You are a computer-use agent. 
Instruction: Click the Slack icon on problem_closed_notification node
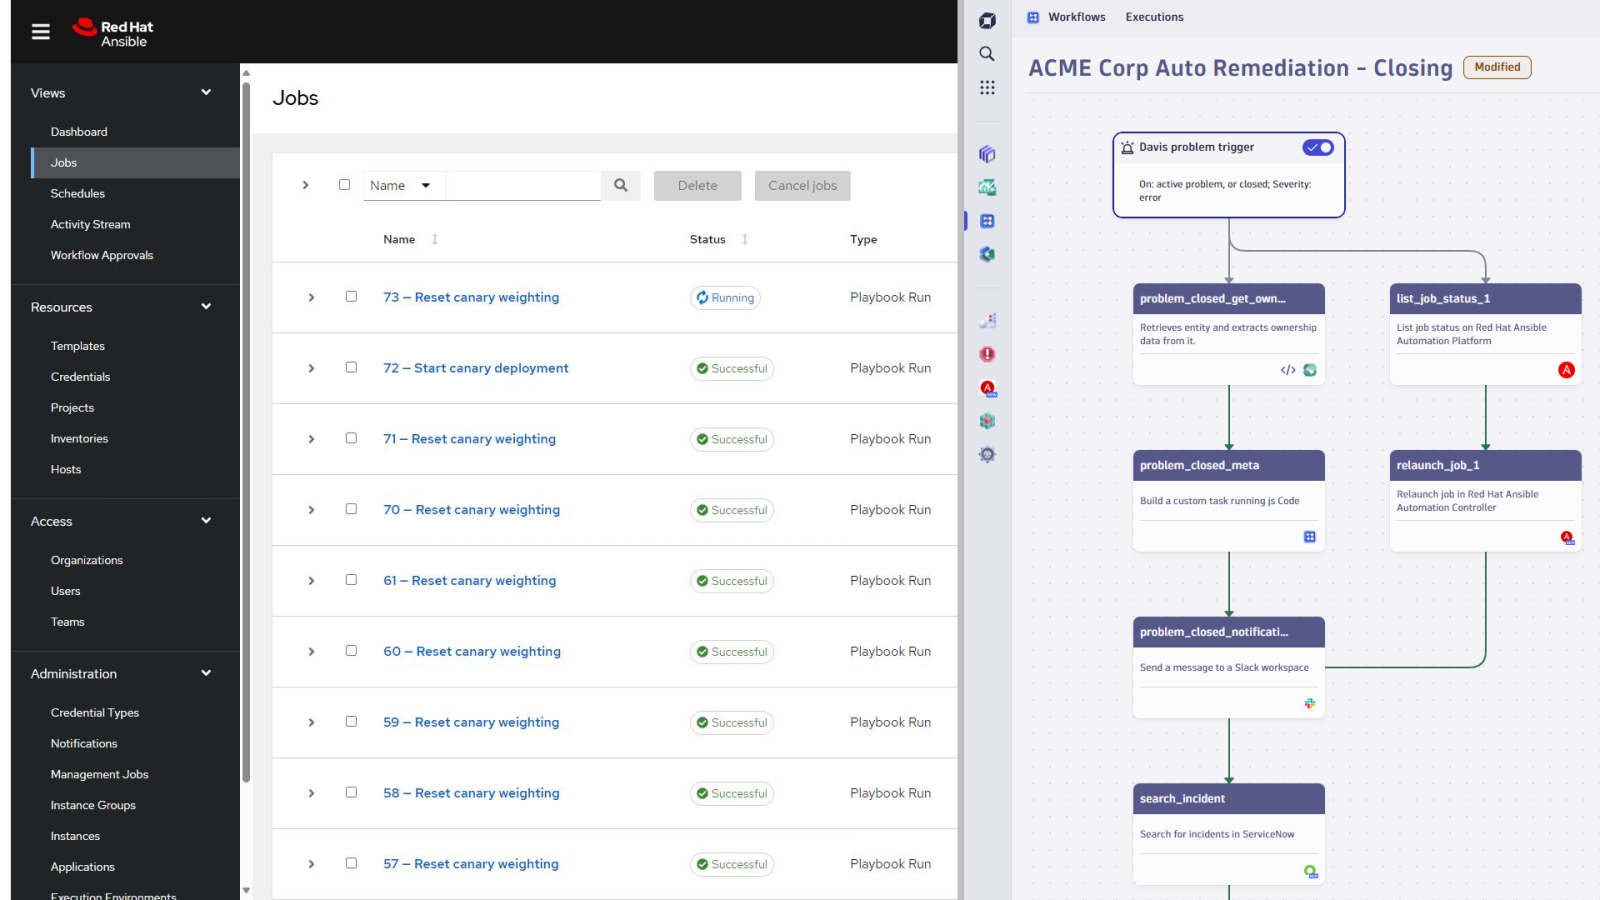click(x=1309, y=703)
